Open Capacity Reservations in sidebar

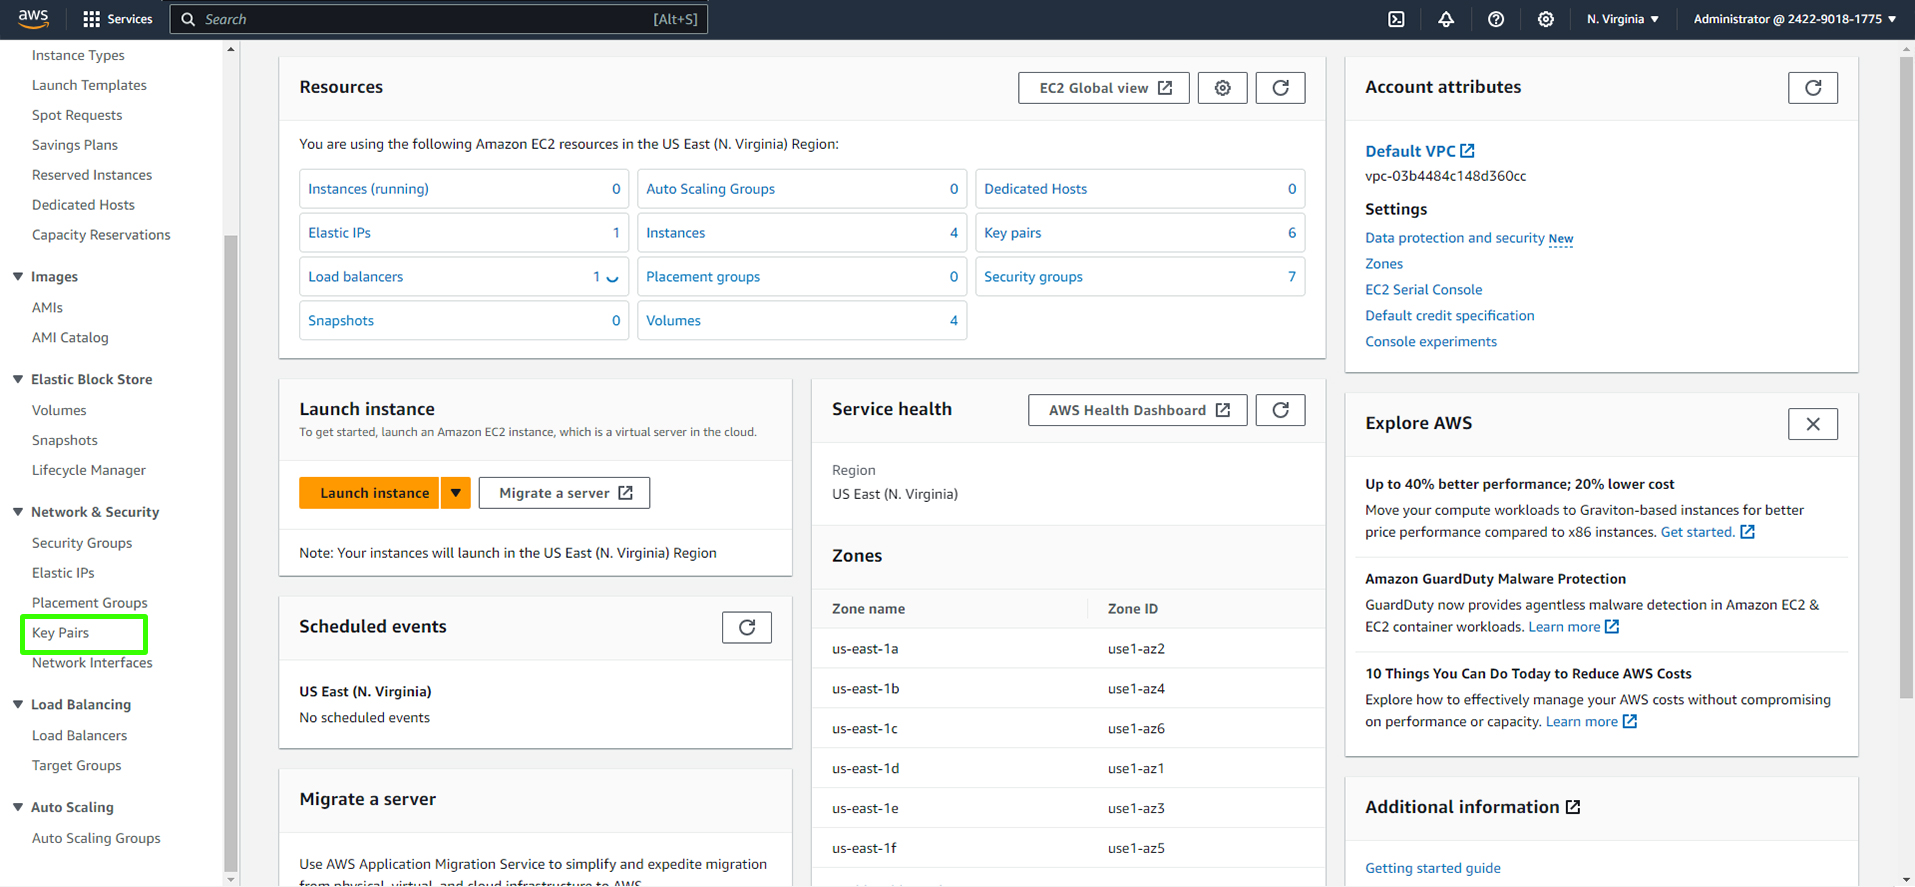[101, 235]
